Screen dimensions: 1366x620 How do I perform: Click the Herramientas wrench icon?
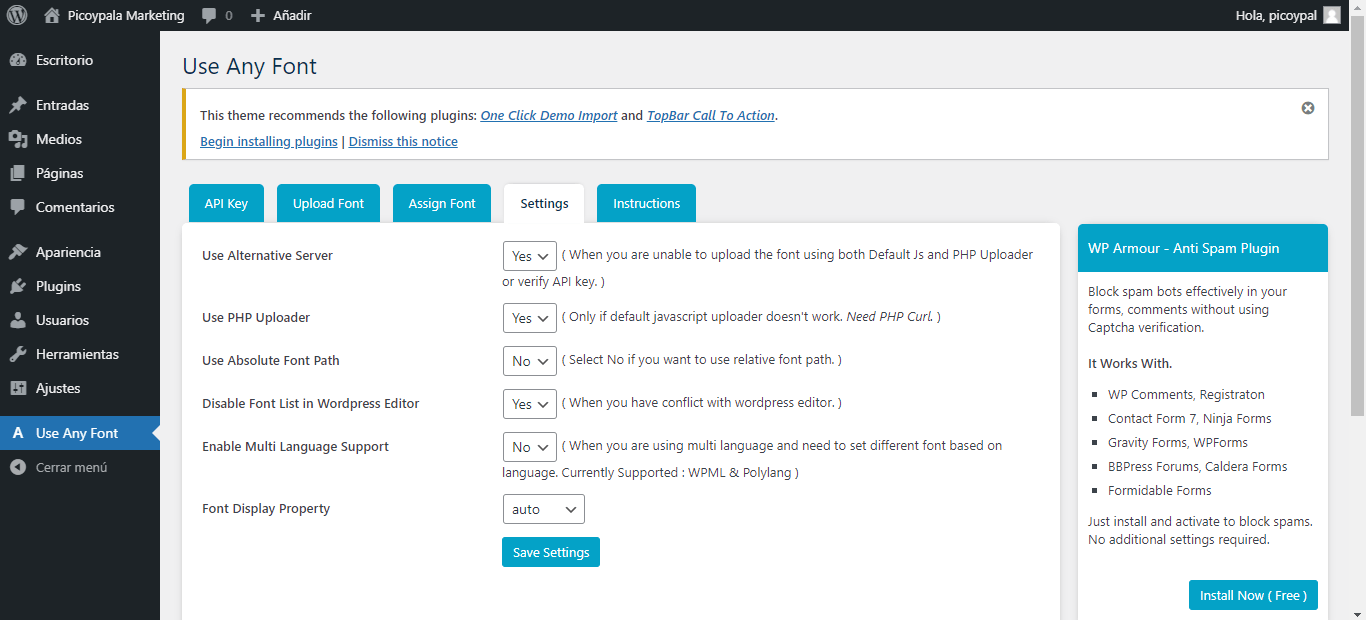tap(18, 354)
